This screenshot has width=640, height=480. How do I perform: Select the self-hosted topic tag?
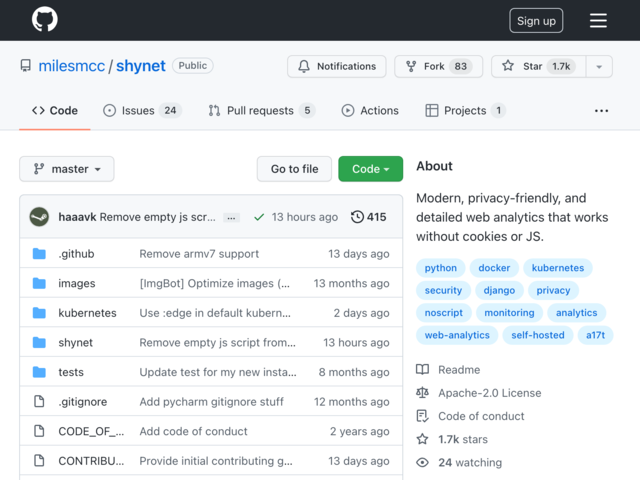click(x=538, y=336)
